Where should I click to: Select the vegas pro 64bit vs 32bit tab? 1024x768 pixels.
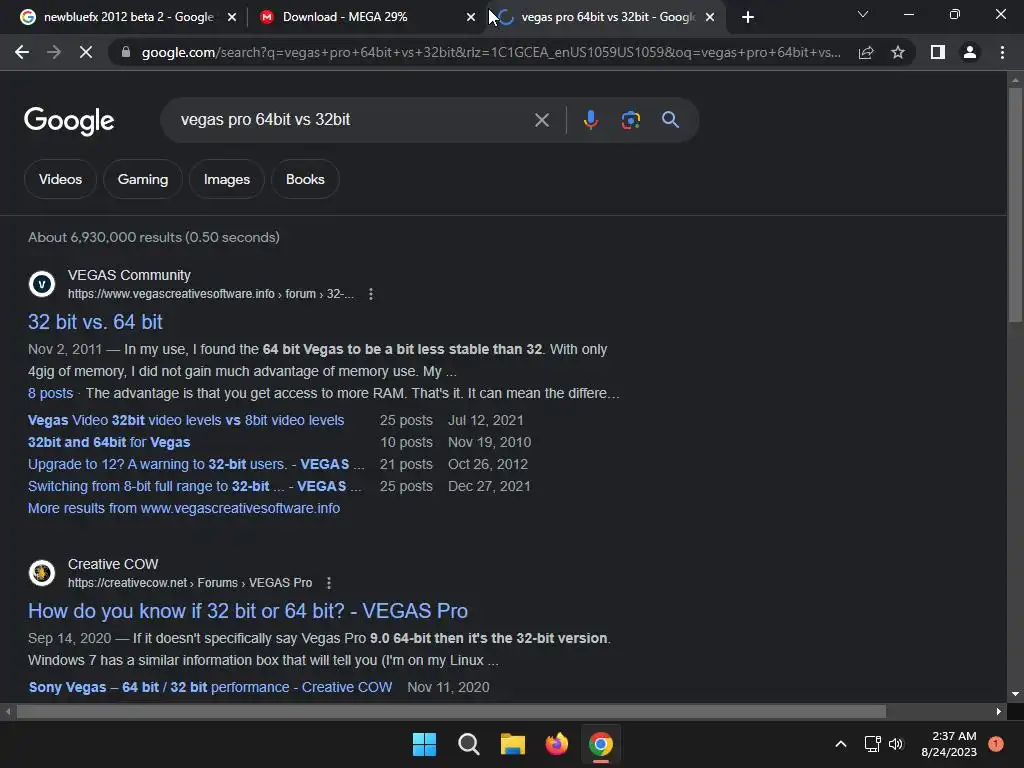(607, 17)
